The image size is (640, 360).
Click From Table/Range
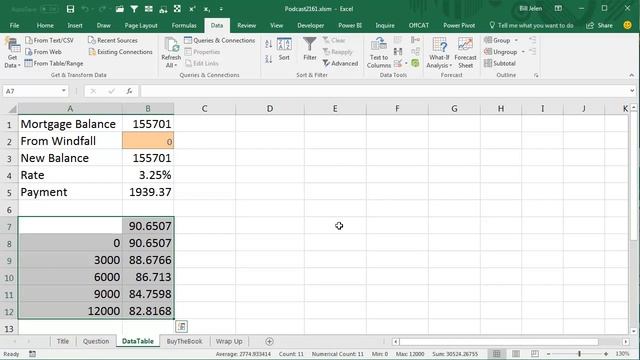coord(54,63)
